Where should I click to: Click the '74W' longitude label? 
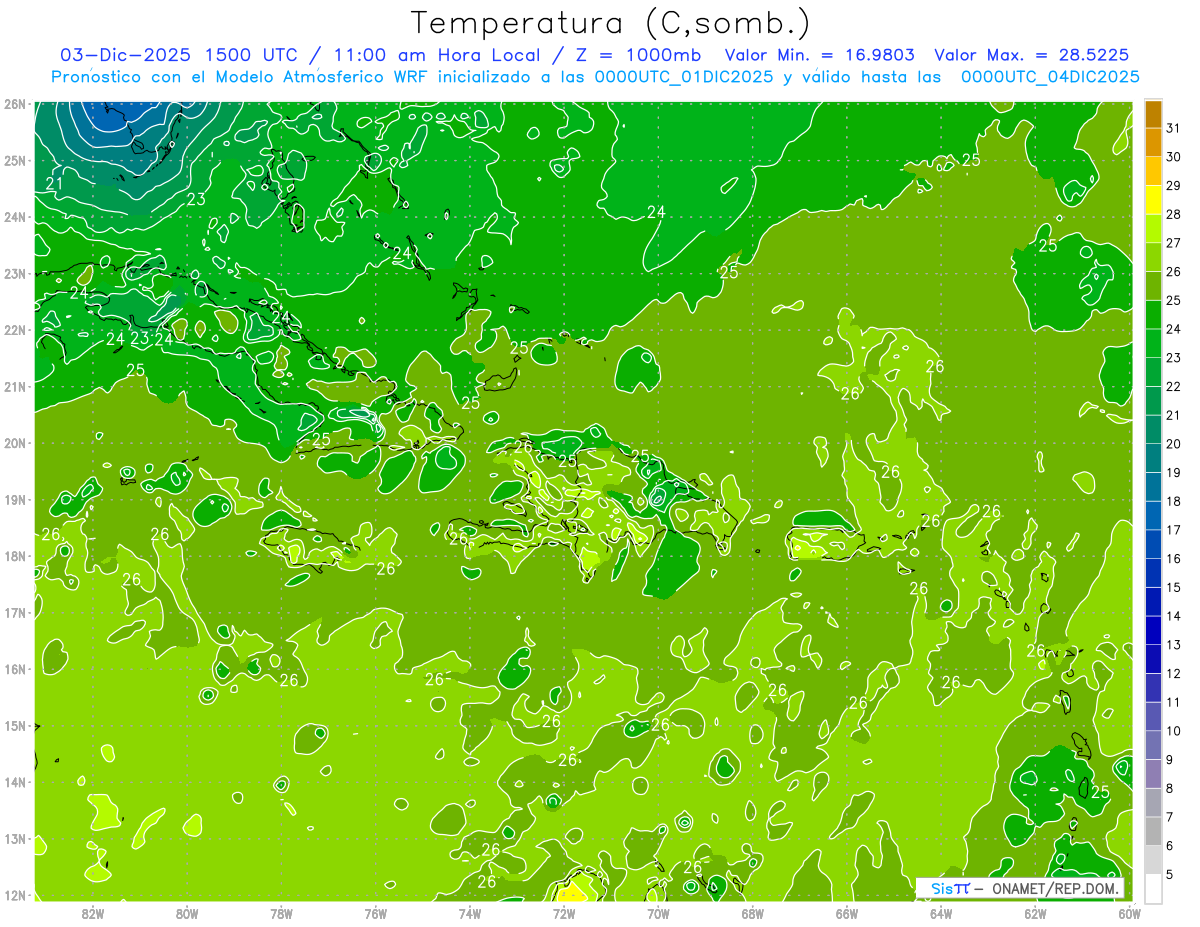pyautogui.click(x=470, y=913)
